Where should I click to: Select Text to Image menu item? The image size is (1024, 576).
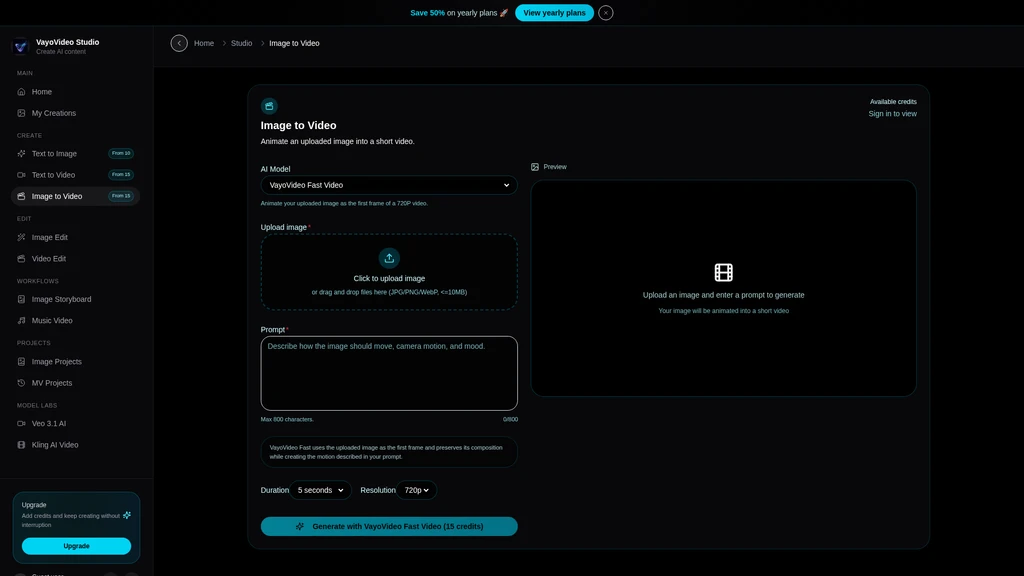tap(75, 153)
